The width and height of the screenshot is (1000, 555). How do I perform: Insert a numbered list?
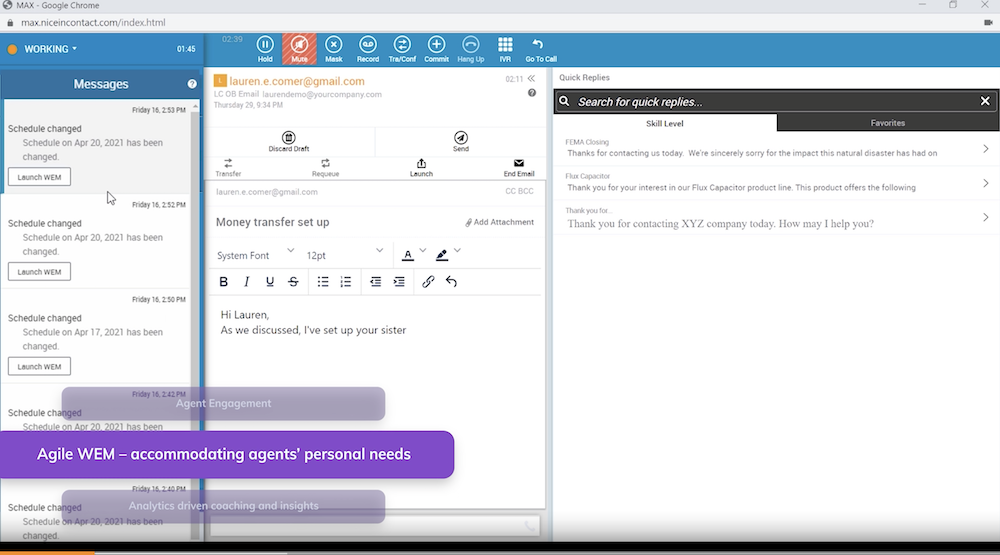point(346,281)
